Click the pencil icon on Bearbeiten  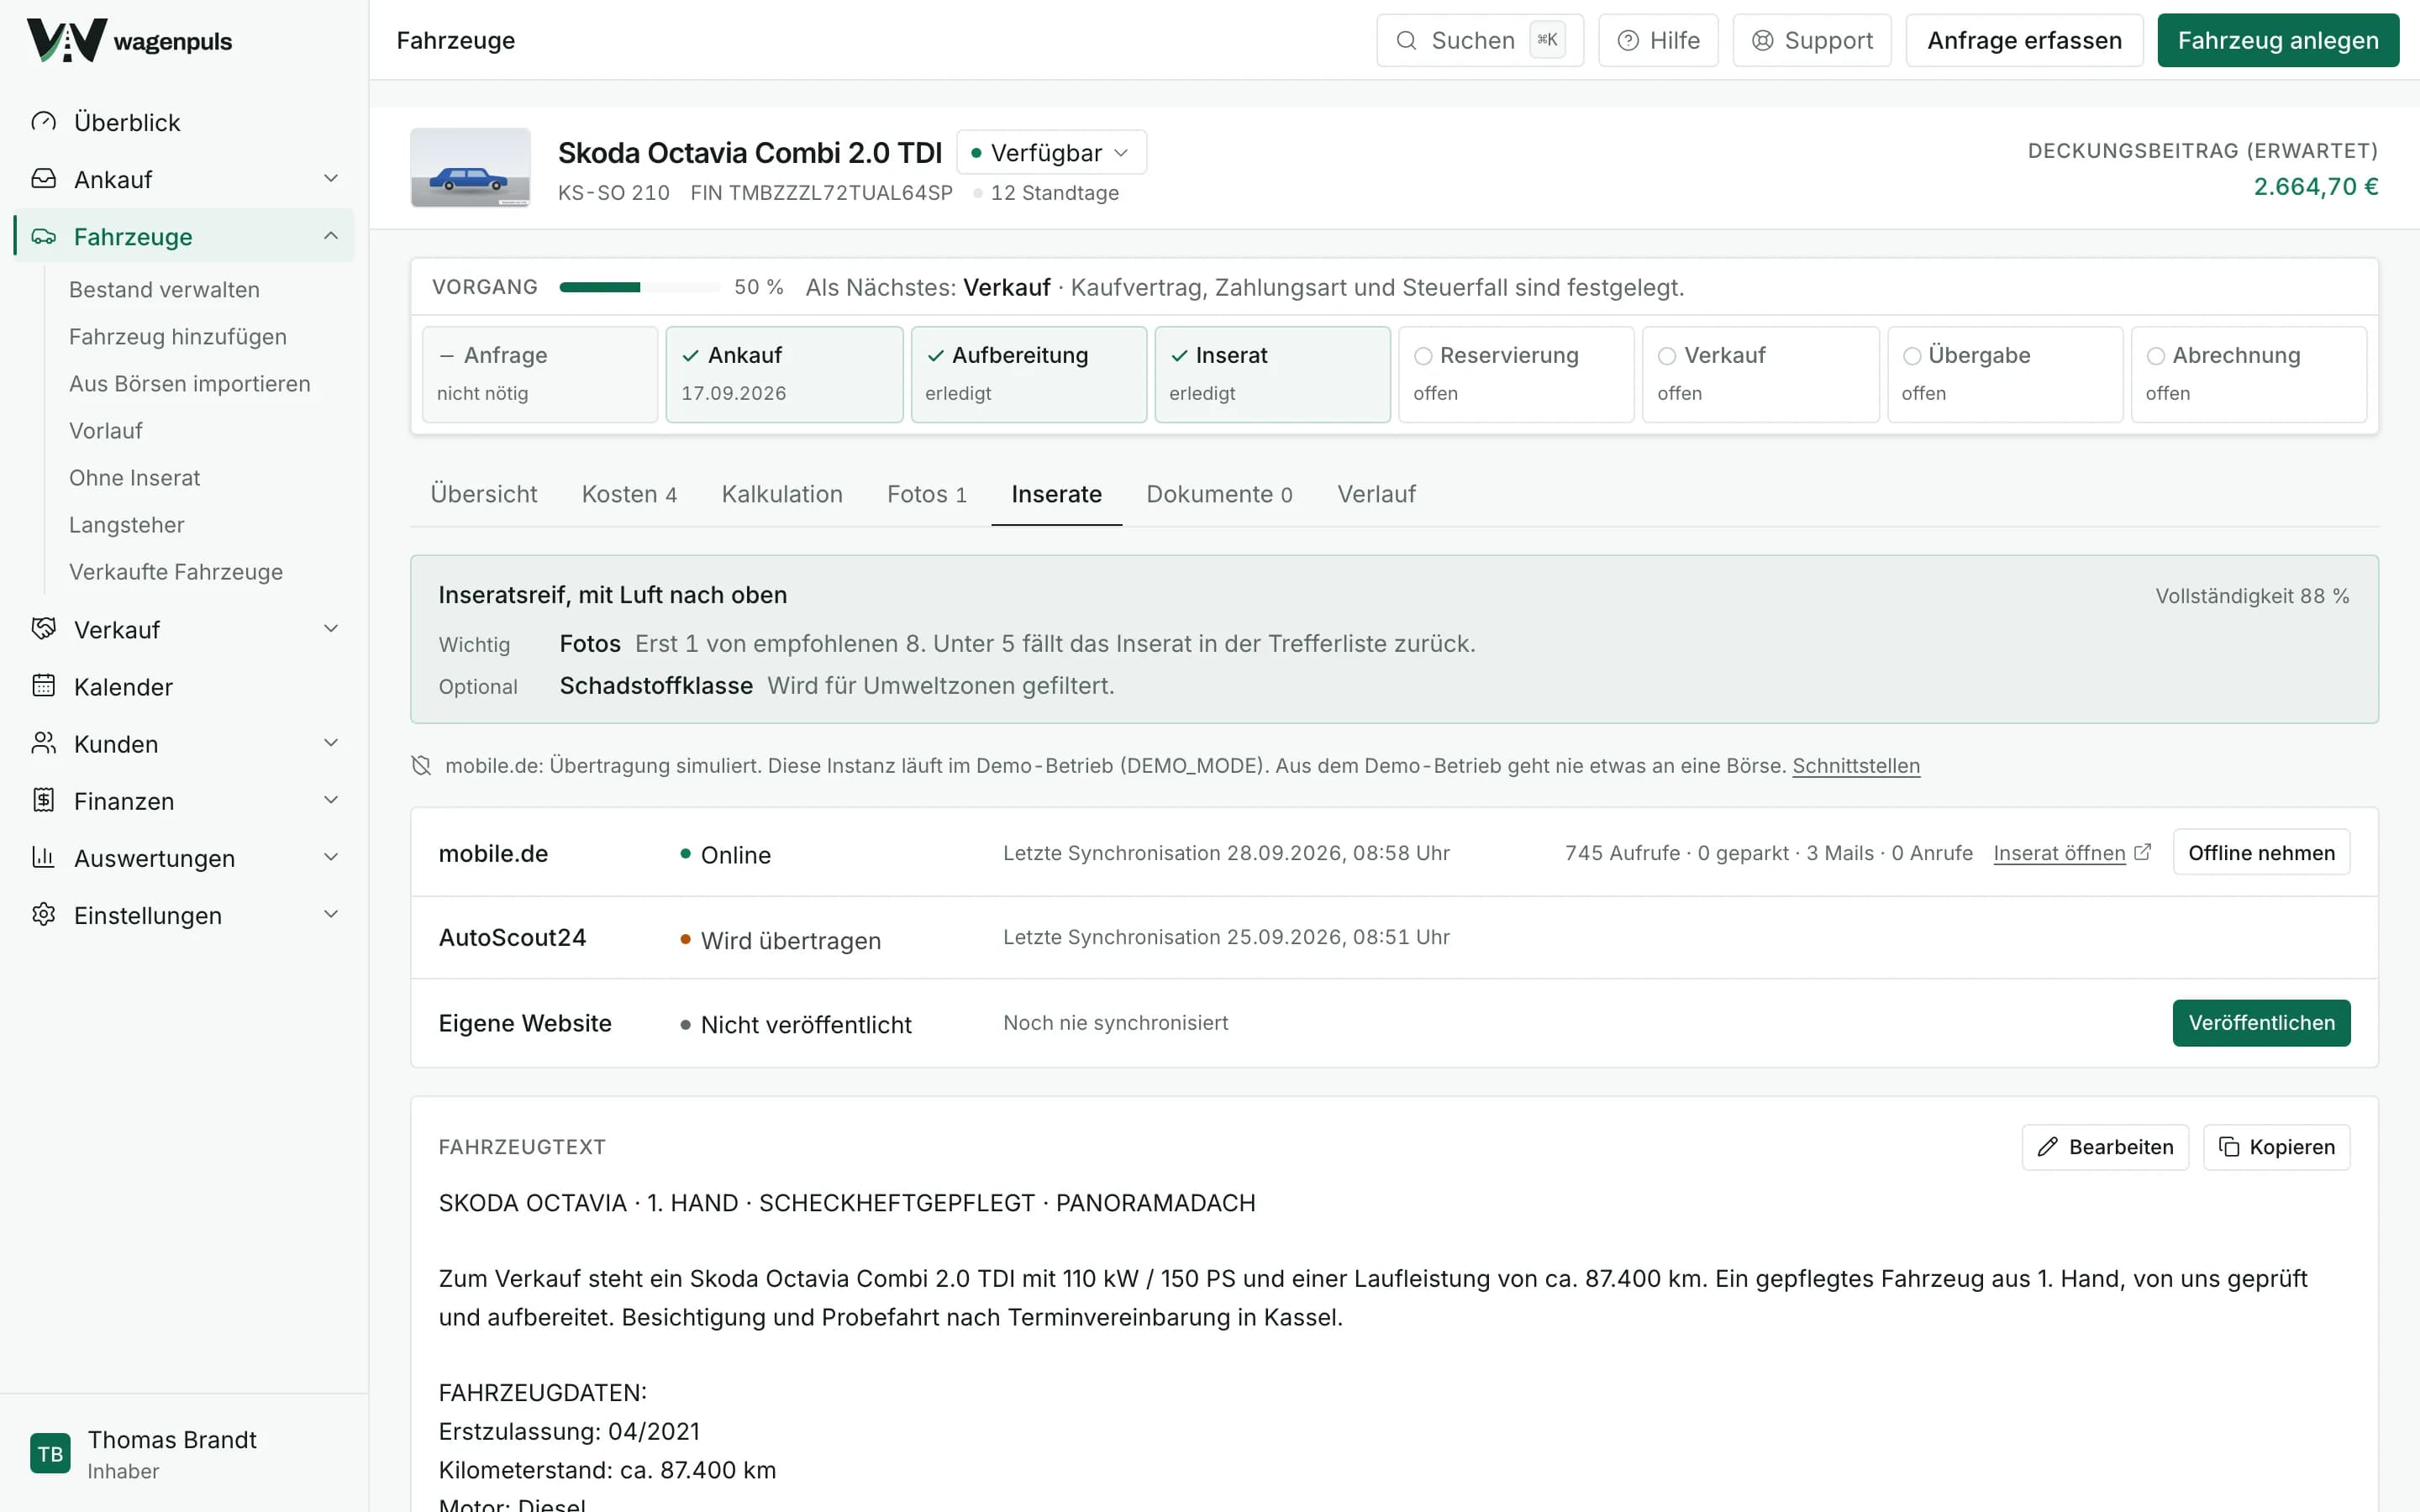(2048, 1147)
